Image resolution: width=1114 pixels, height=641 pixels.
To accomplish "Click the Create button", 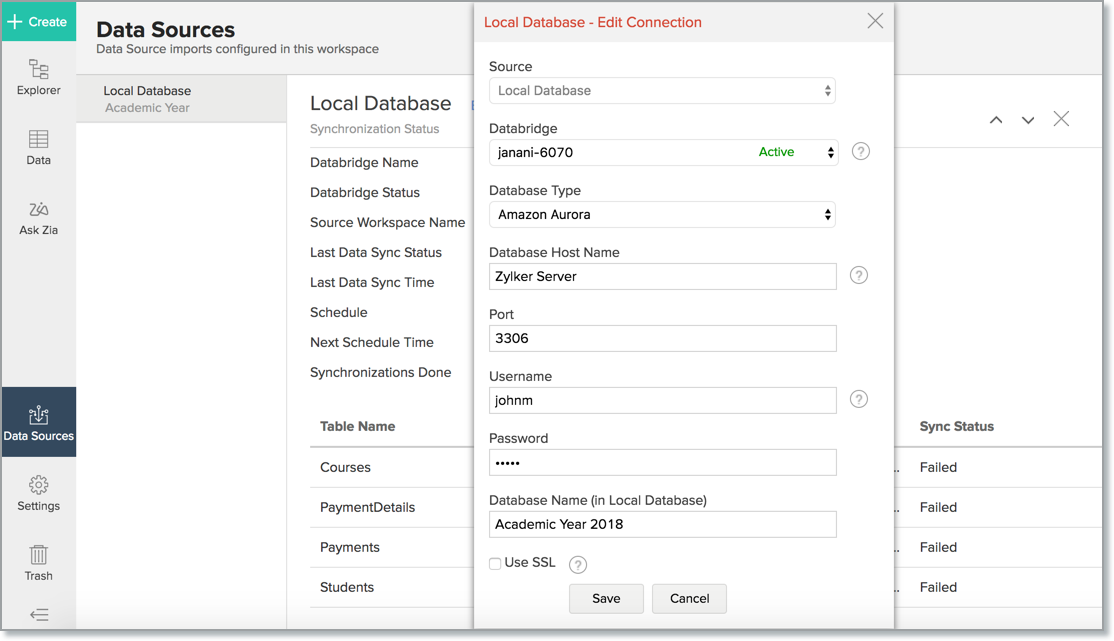I will pos(38,21).
